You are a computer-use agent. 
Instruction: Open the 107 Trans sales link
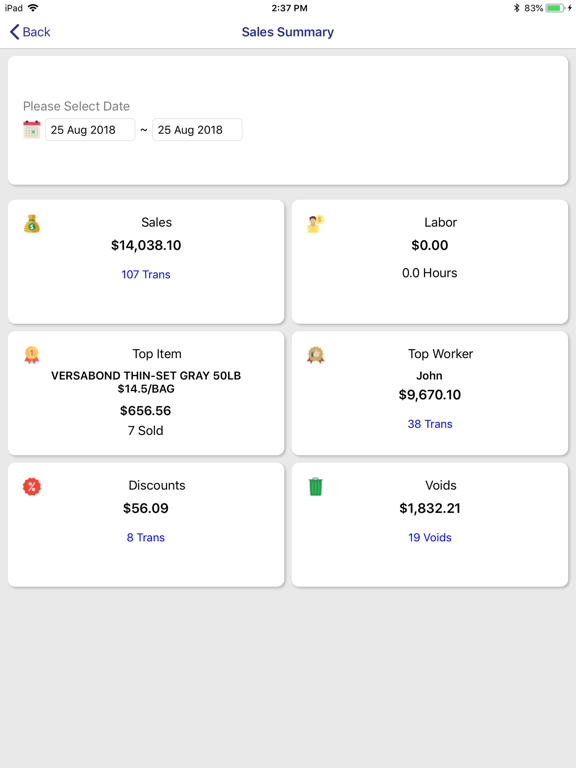pyautogui.click(x=146, y=274)
